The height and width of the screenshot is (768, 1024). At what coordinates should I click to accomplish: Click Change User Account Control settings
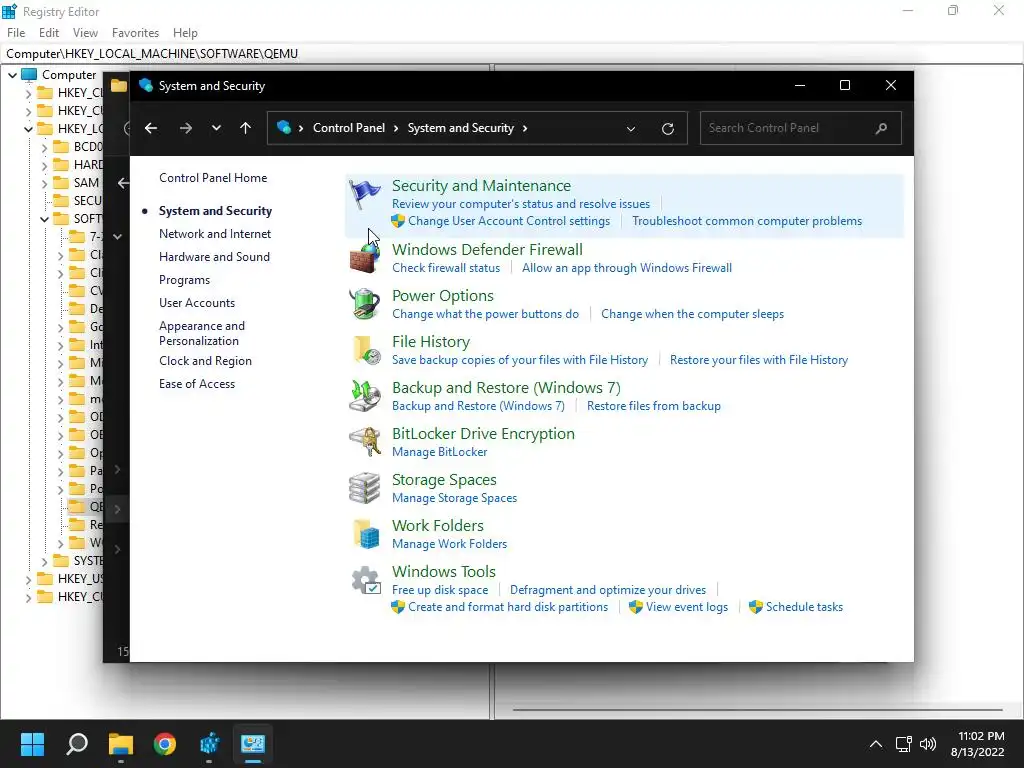click(x=509, y=221)
